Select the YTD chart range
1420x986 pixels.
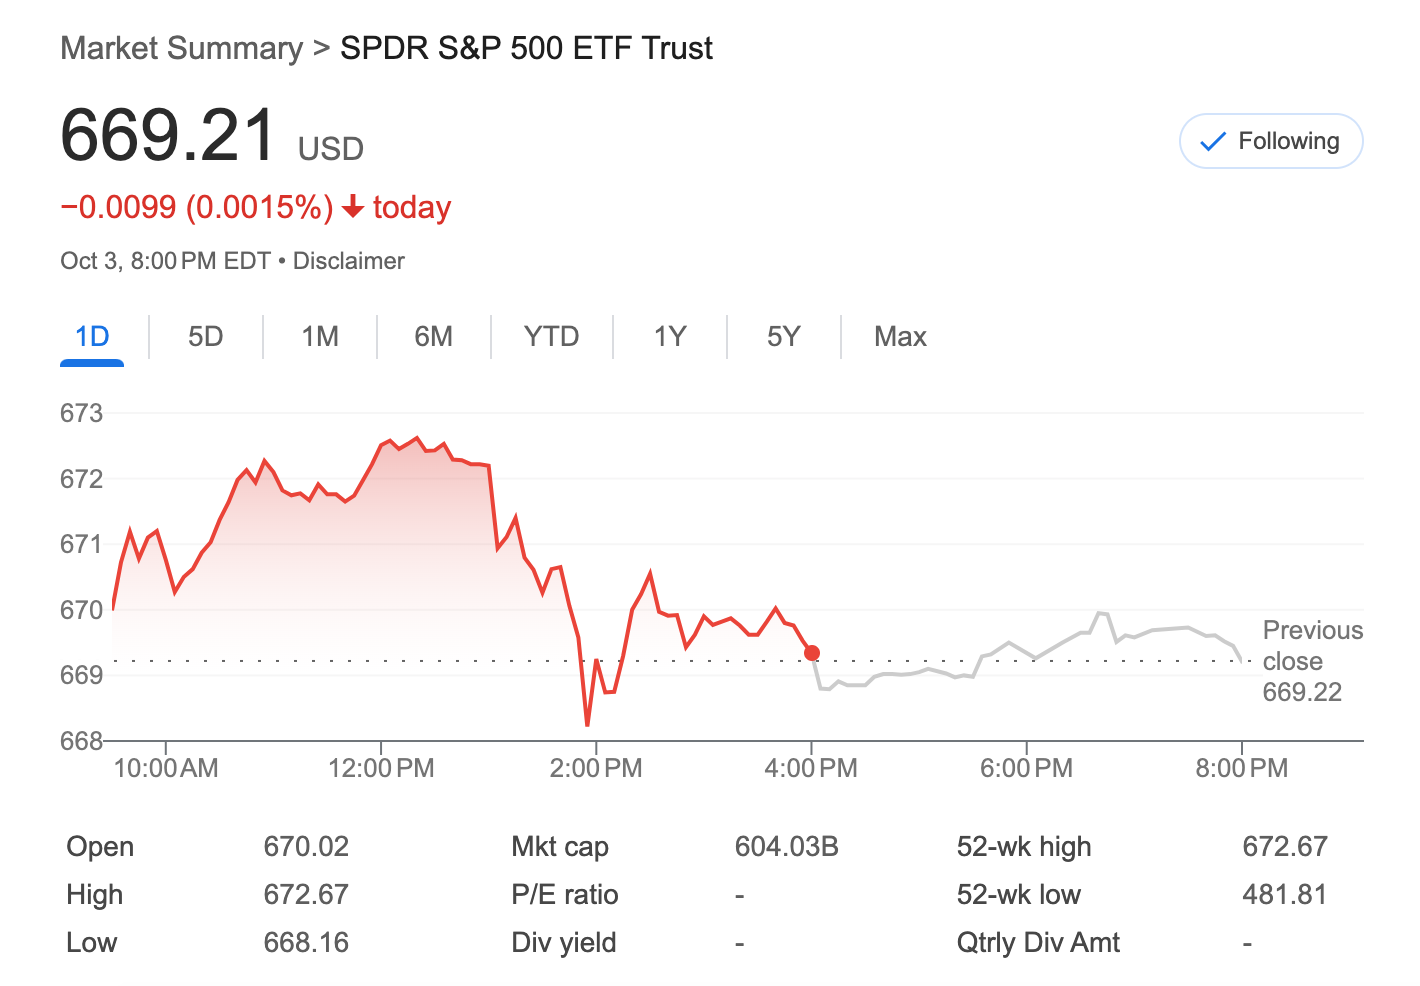[551, 337]
